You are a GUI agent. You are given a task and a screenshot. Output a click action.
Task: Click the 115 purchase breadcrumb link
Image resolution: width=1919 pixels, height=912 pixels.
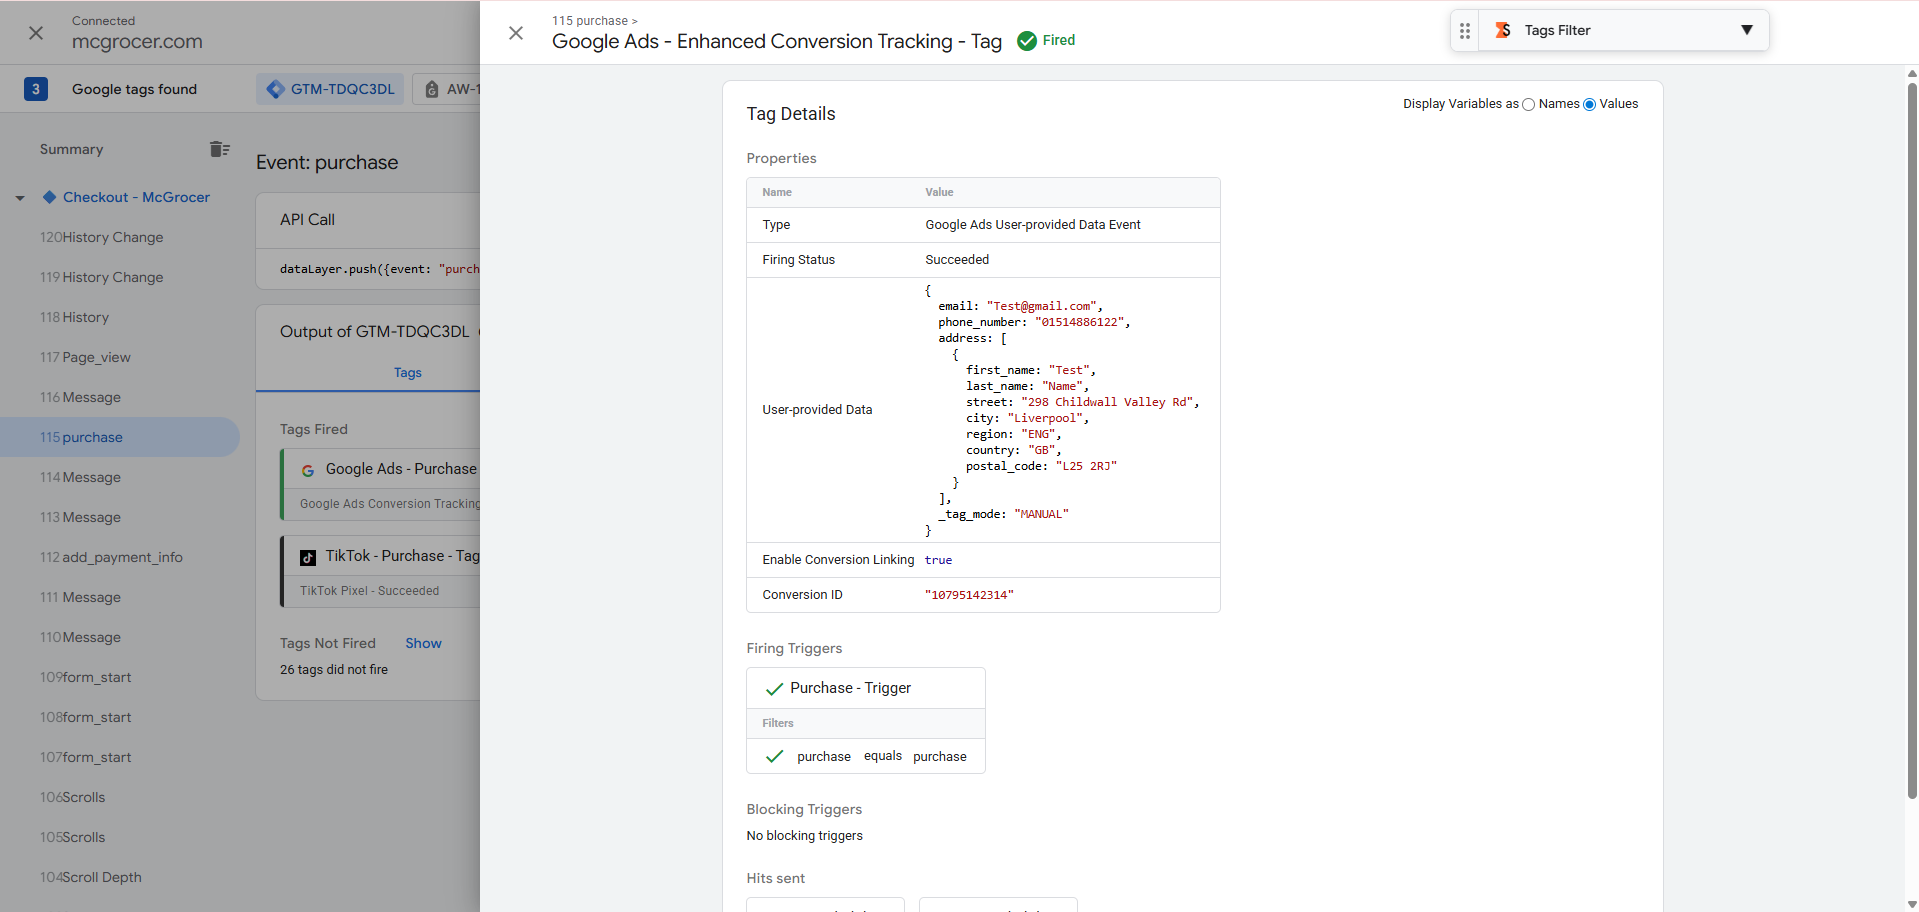pyautogui.click(x=590, y=21)
